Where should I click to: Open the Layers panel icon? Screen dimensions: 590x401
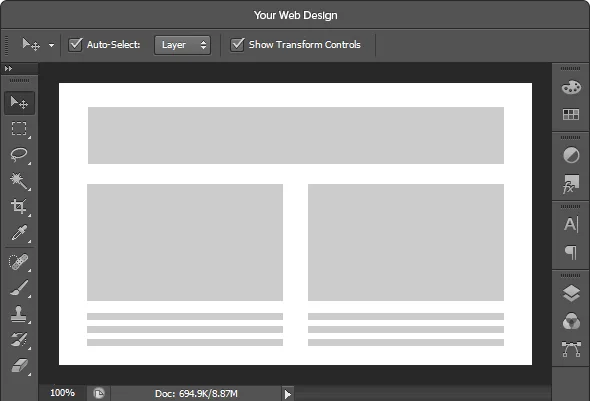point(571,293)
